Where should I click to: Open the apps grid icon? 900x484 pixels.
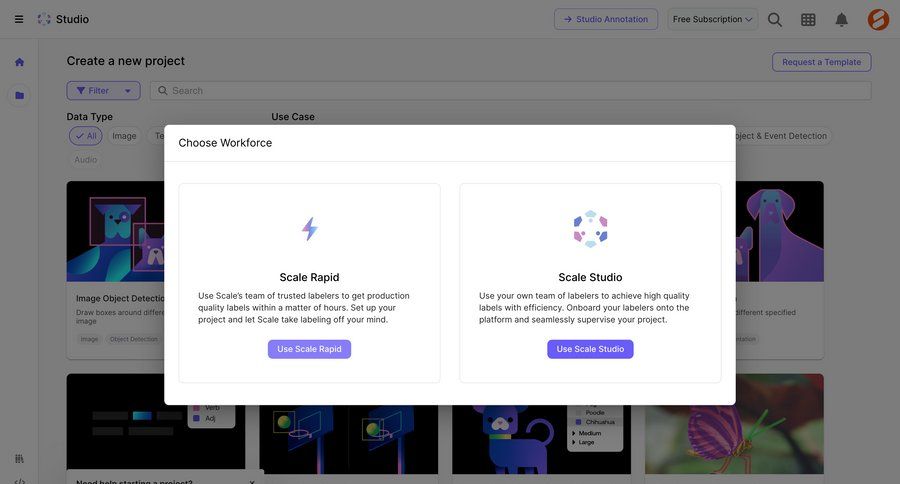pyautogui.click(x=808, y=20)
